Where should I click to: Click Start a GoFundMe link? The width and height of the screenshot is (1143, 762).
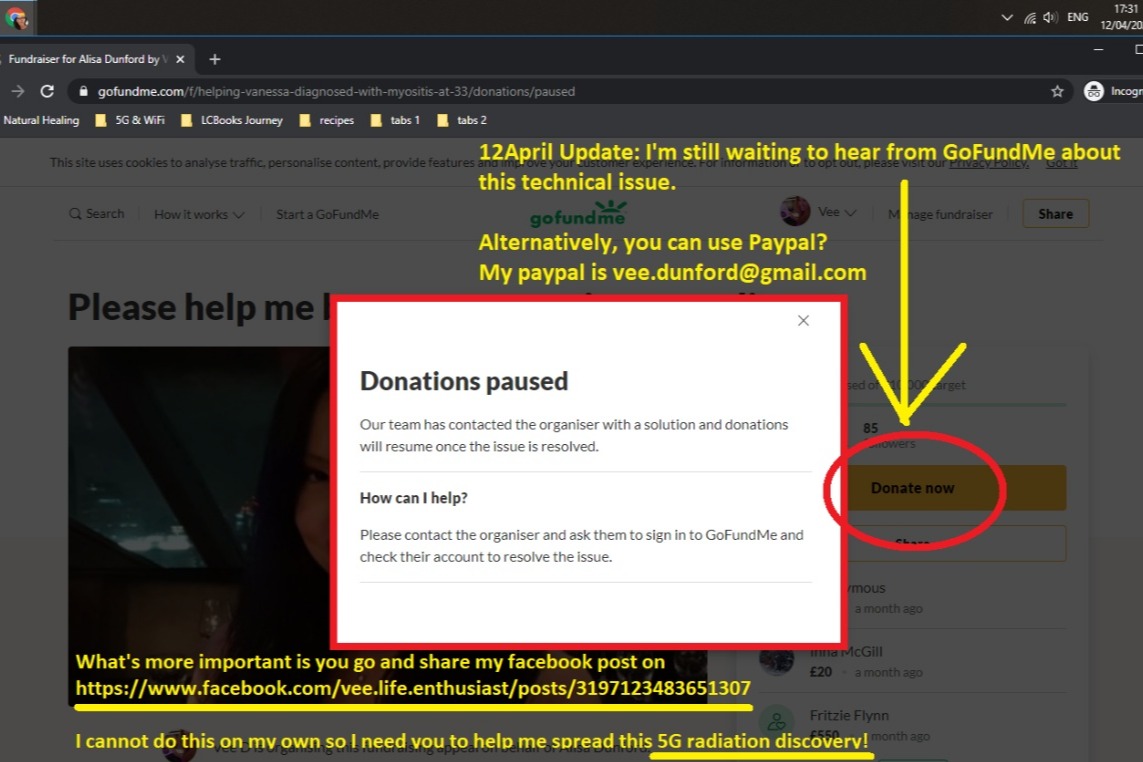[327, 214]
